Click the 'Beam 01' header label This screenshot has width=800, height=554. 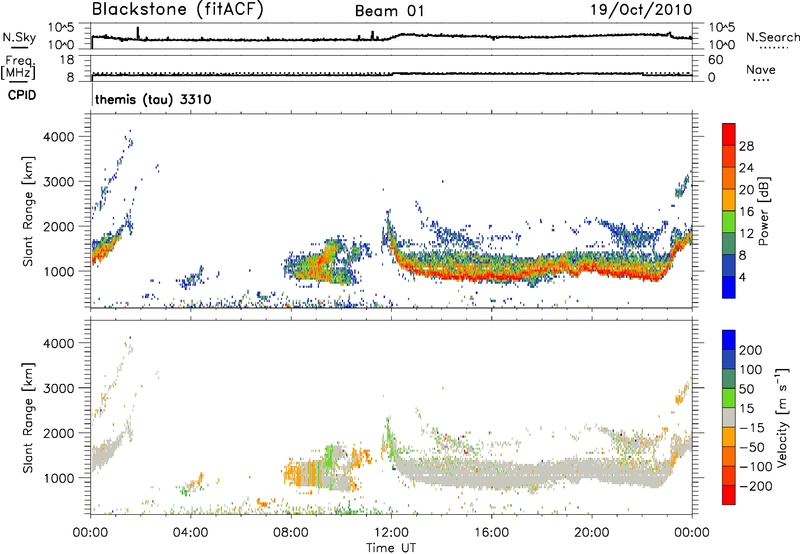coord(389,11)
